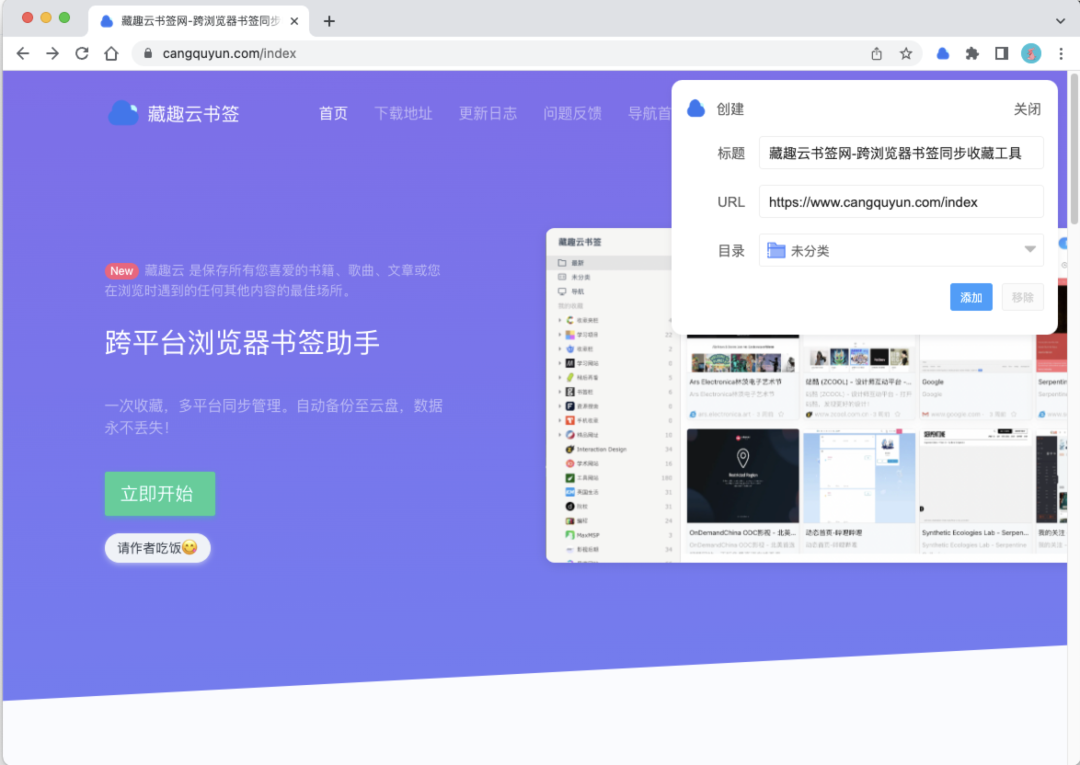Open the Chrome extensions puzzle icon
The height and width of the screenshot is (765, 1080).
click(x=972, y=55)
